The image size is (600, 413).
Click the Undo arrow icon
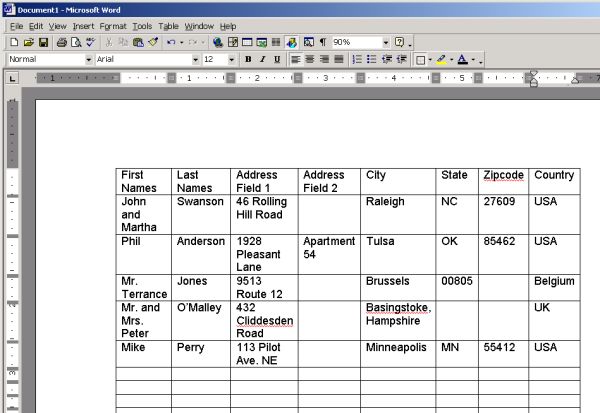click(171, 43)
